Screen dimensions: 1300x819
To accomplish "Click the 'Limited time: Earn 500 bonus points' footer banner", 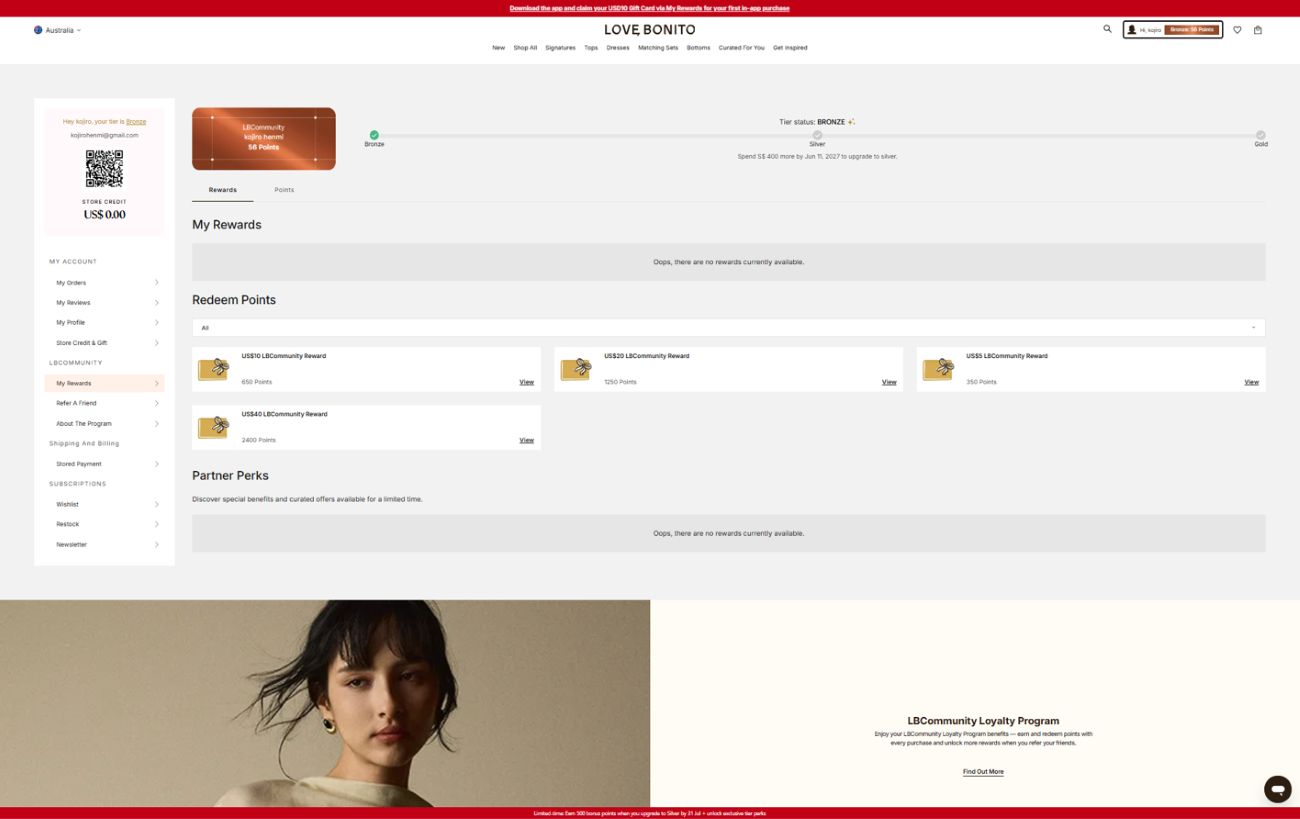I will coord(650,813).
